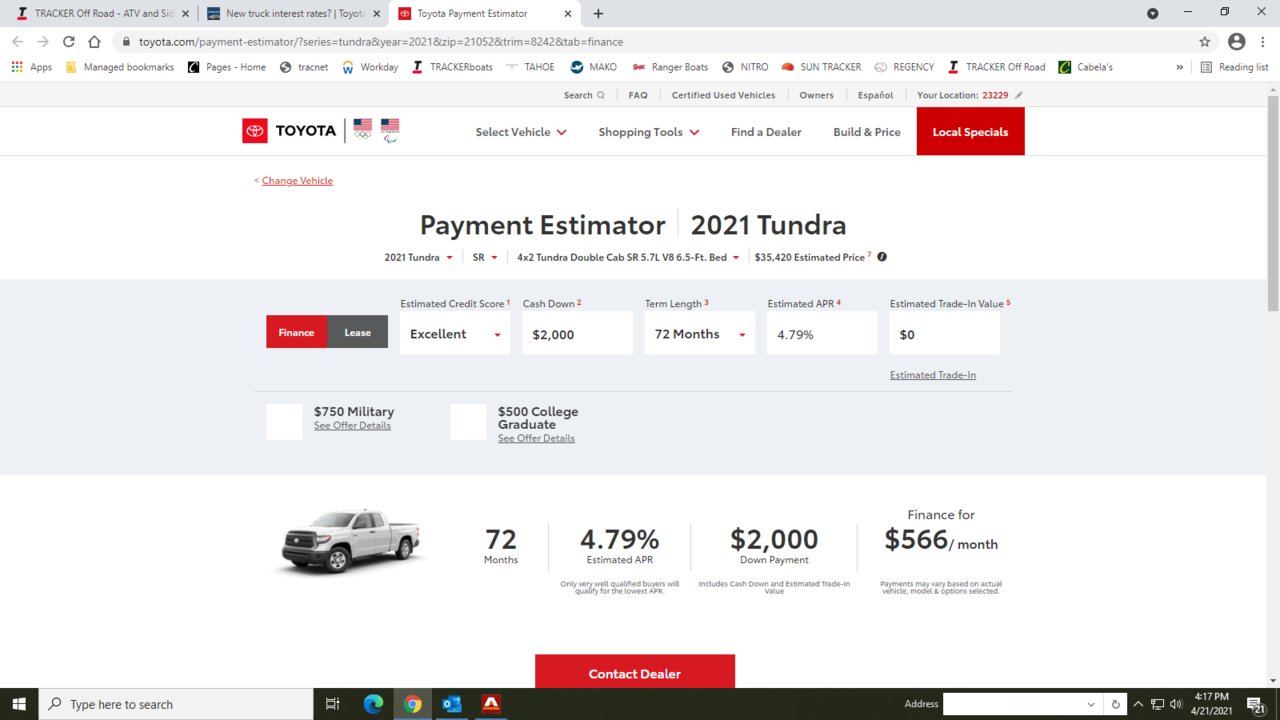Open Windows notification center

(x=1256, y=705)
